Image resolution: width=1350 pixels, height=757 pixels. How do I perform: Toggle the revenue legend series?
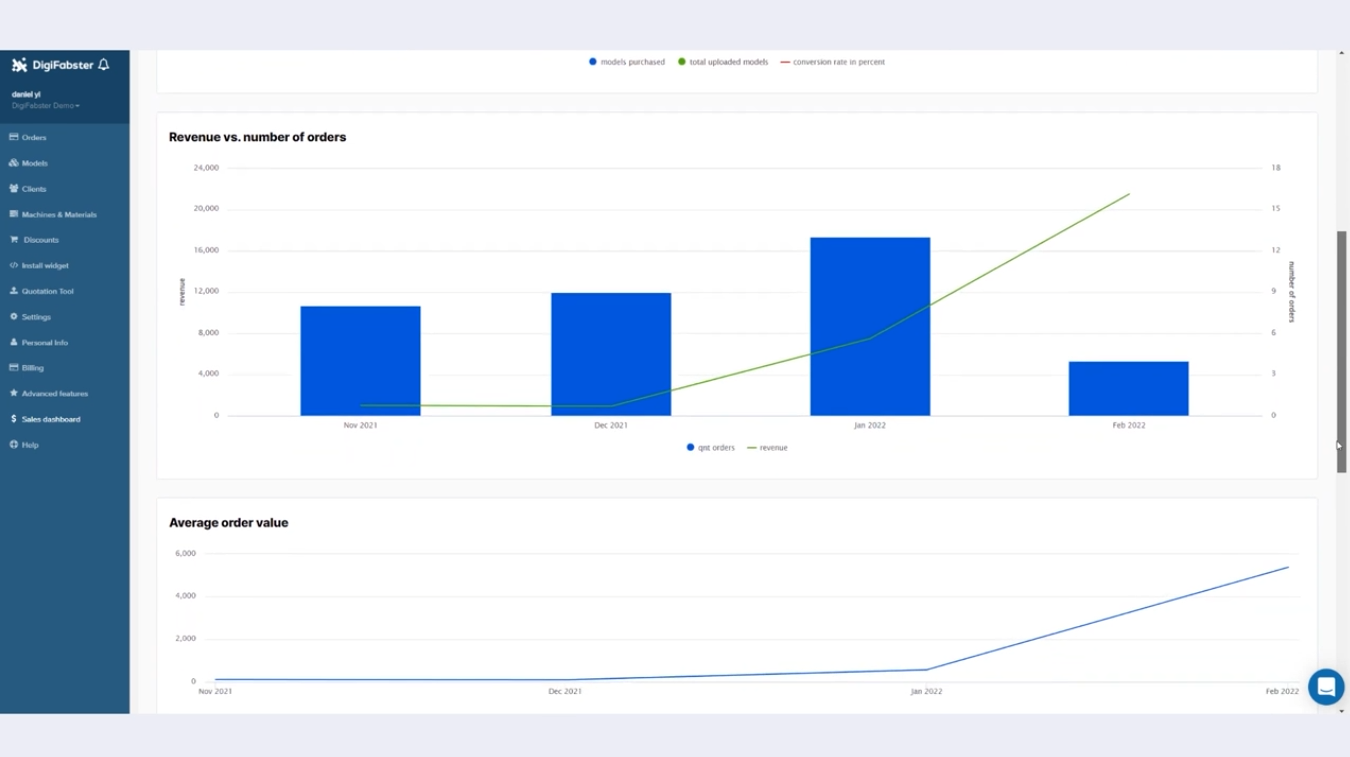tap(767, 448)
